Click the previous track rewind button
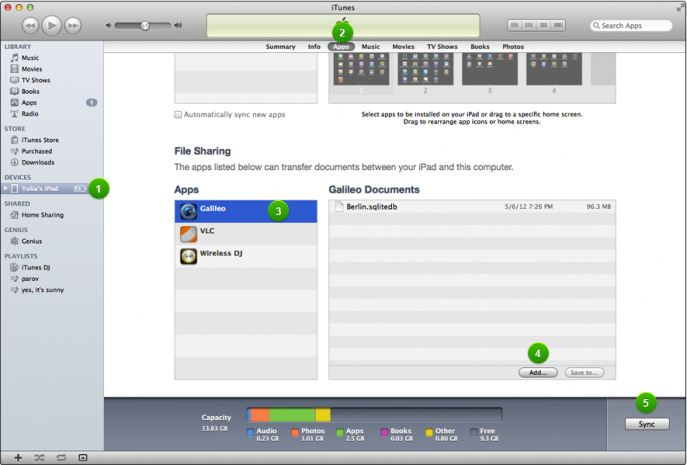This screenshot has height=465, width=687. pyautogui.click(x=30, y=25)
